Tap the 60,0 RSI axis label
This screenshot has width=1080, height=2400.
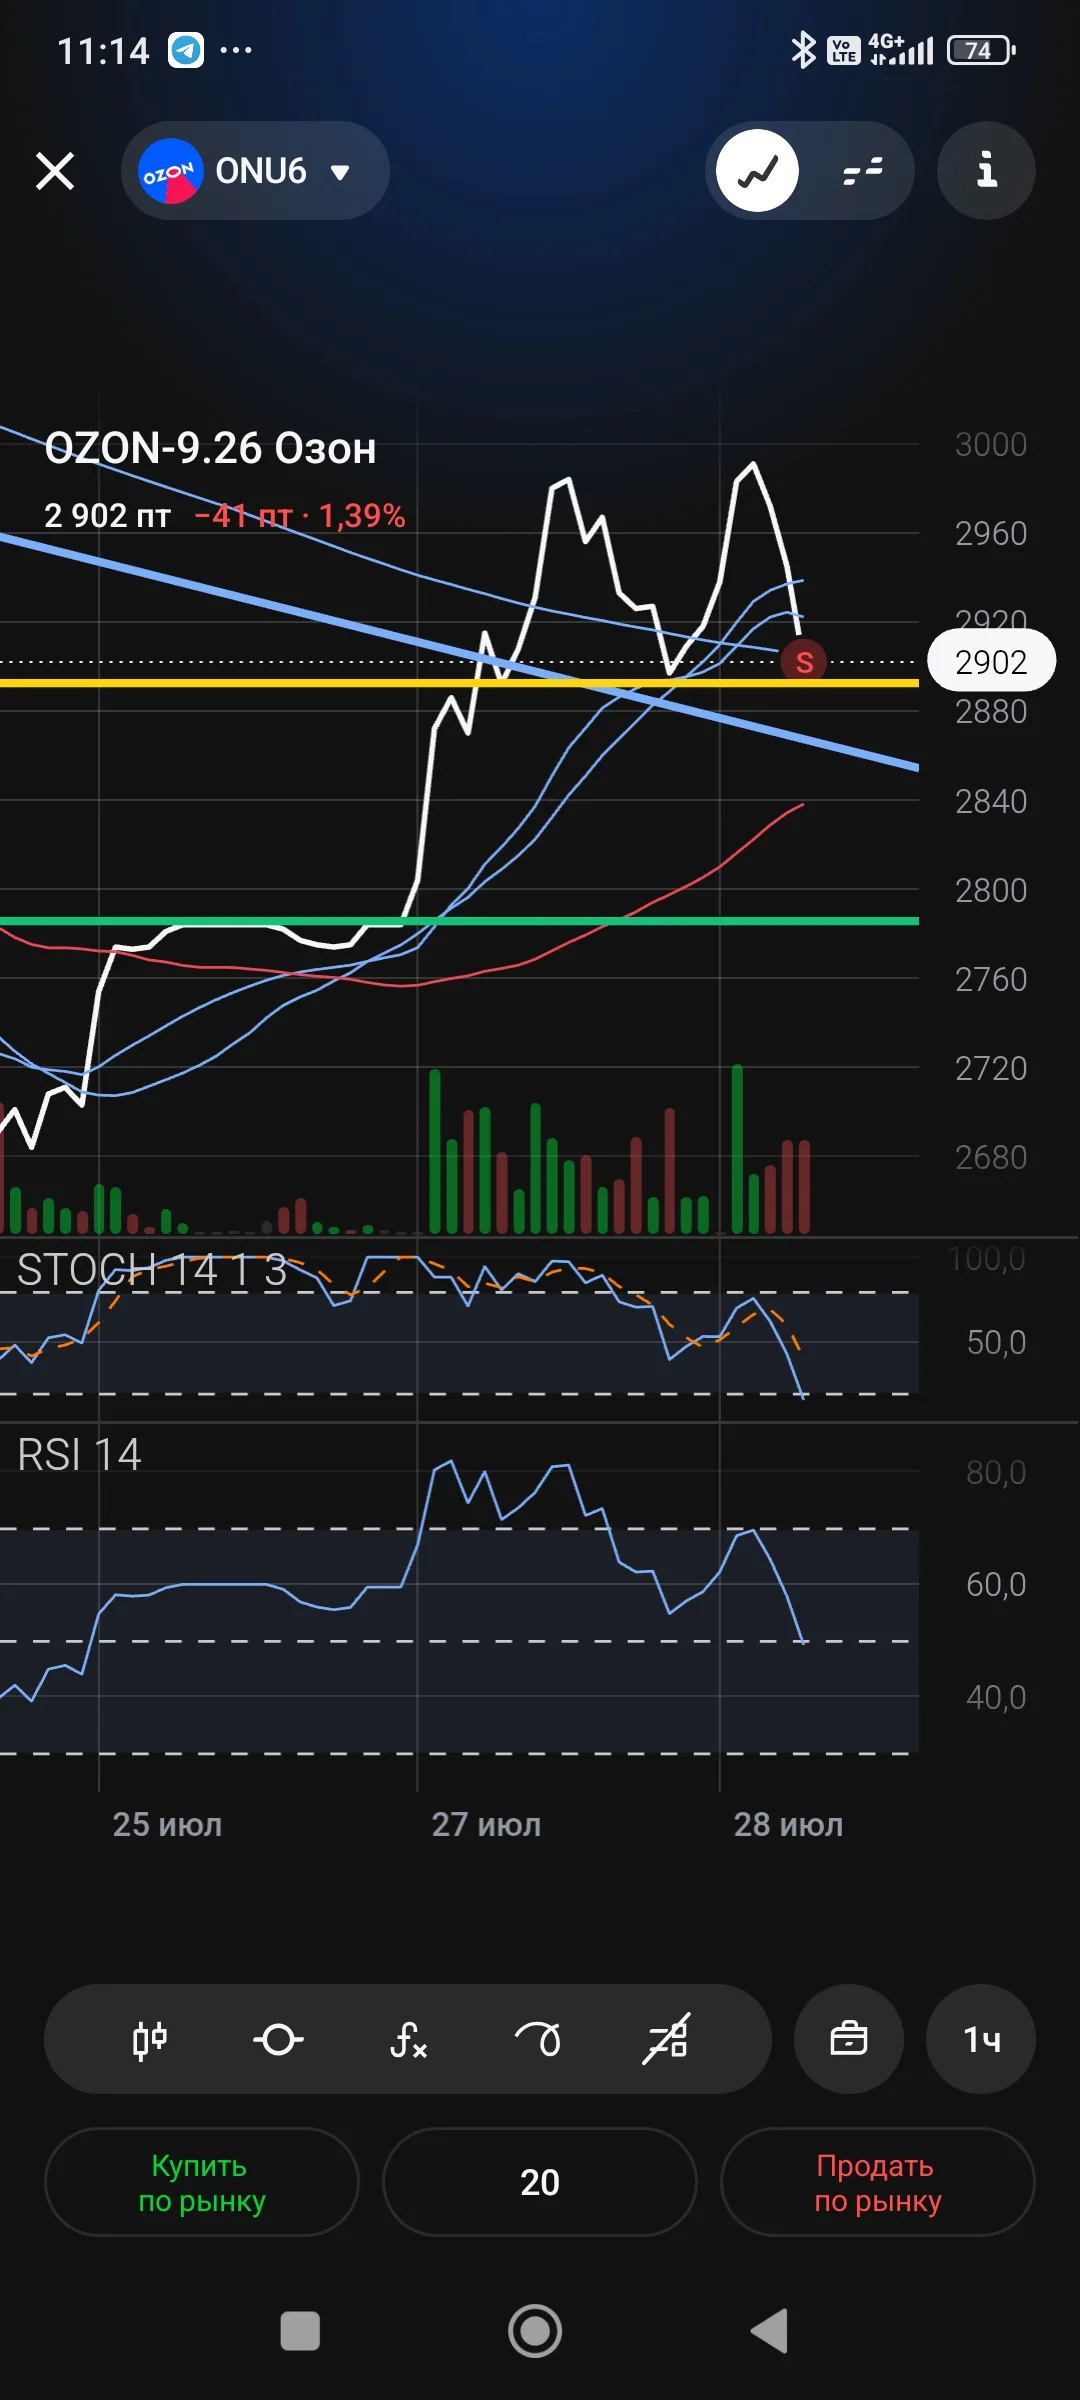pyautogui.click(x=996, y=1584)
